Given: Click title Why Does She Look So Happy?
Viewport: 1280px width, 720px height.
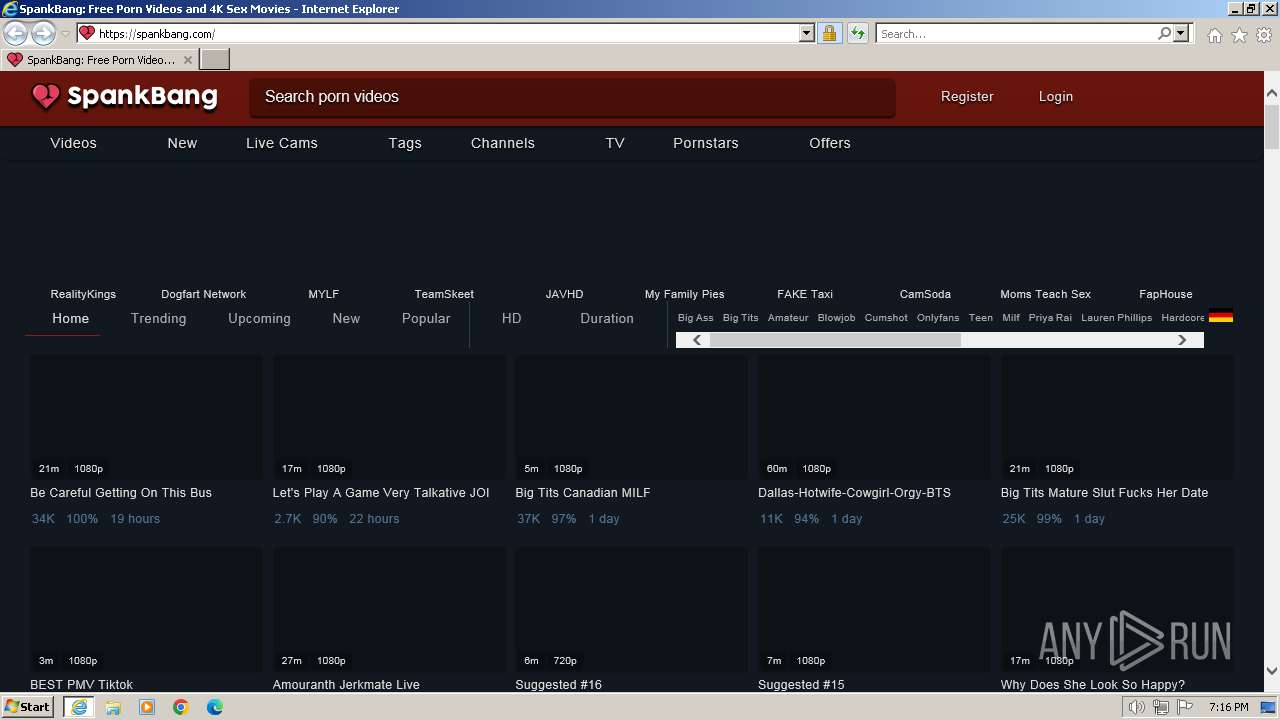Looking at the screenshot, I should 1093,685.
